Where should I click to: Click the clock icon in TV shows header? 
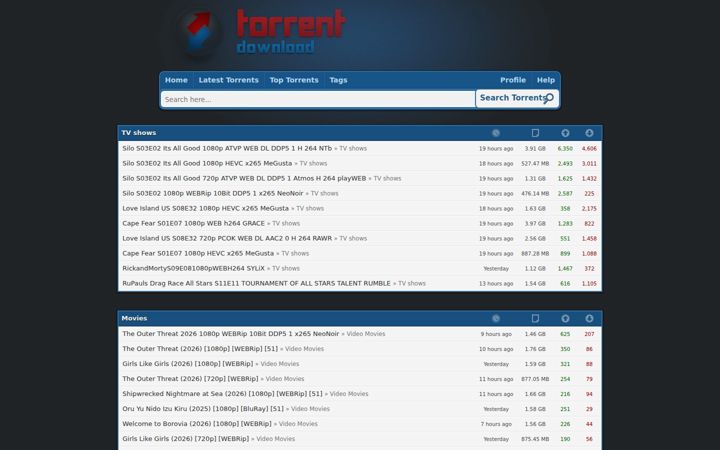496,133
